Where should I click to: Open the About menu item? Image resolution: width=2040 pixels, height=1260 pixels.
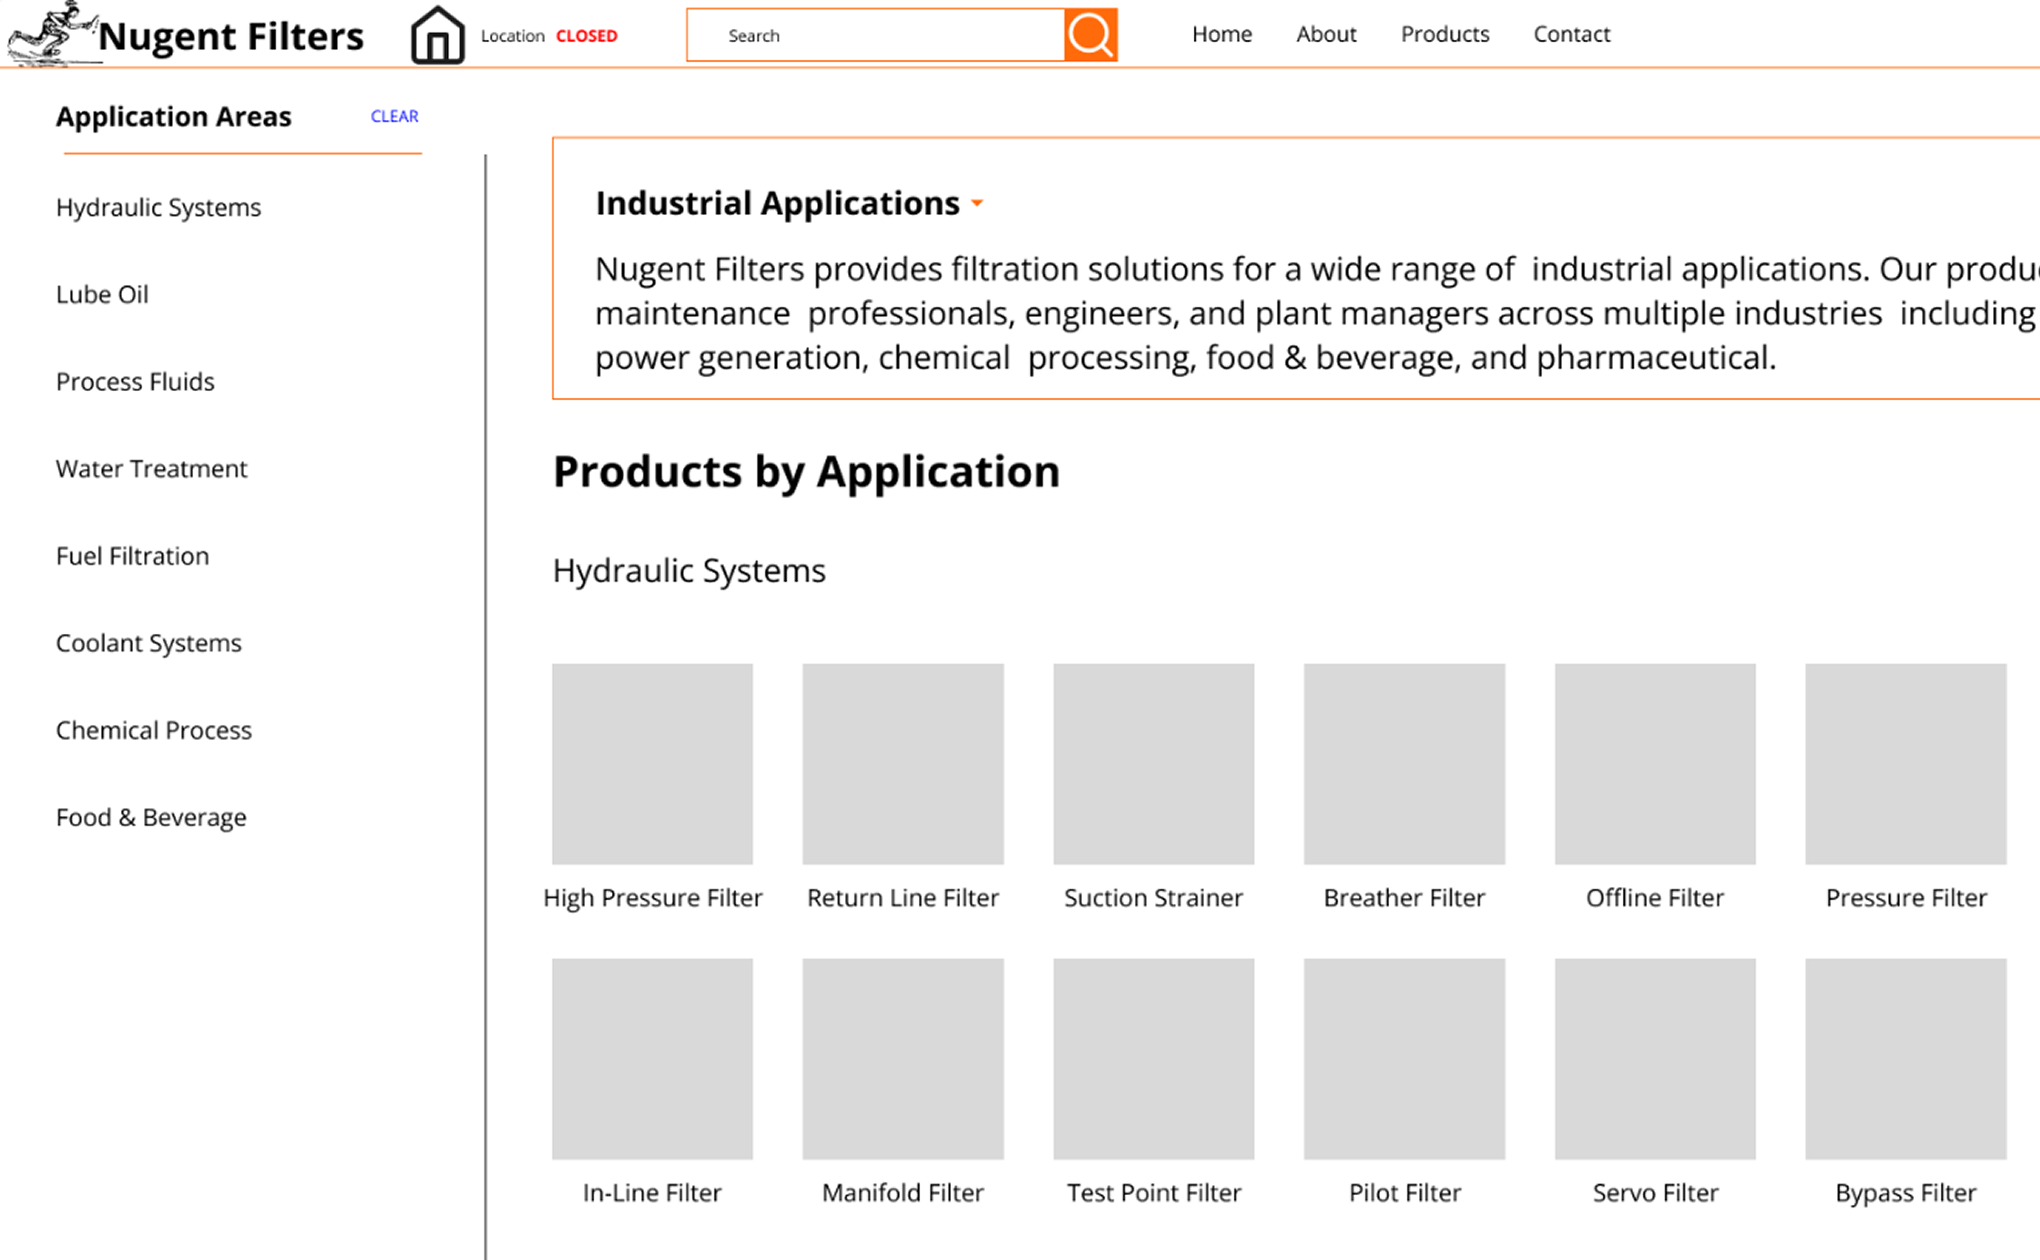tap(1326, 34)
